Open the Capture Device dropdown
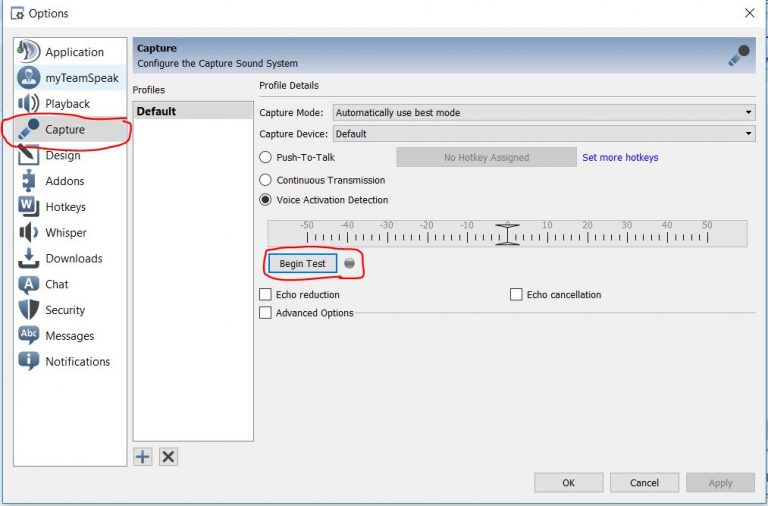This screenshot has width=768, height=506. (544, 134)
